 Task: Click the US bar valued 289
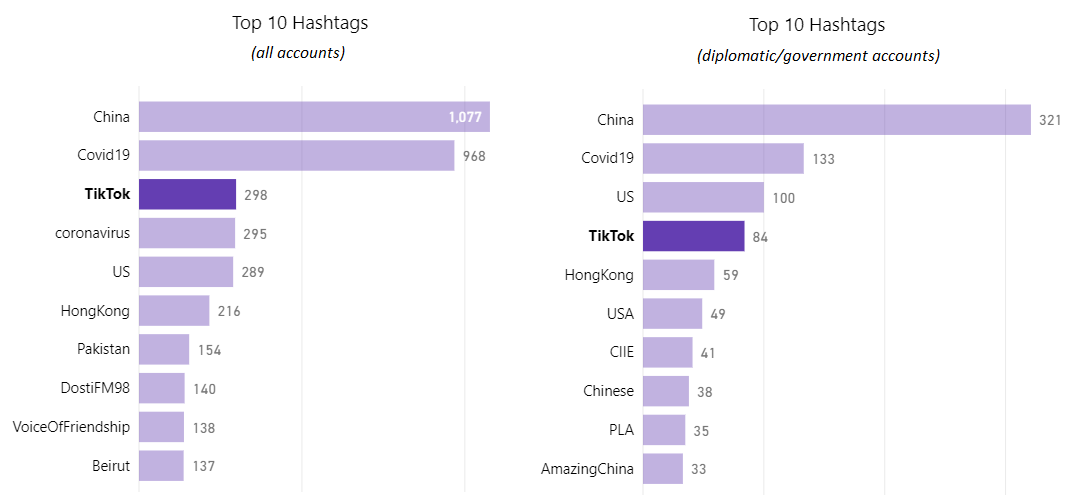186,271
